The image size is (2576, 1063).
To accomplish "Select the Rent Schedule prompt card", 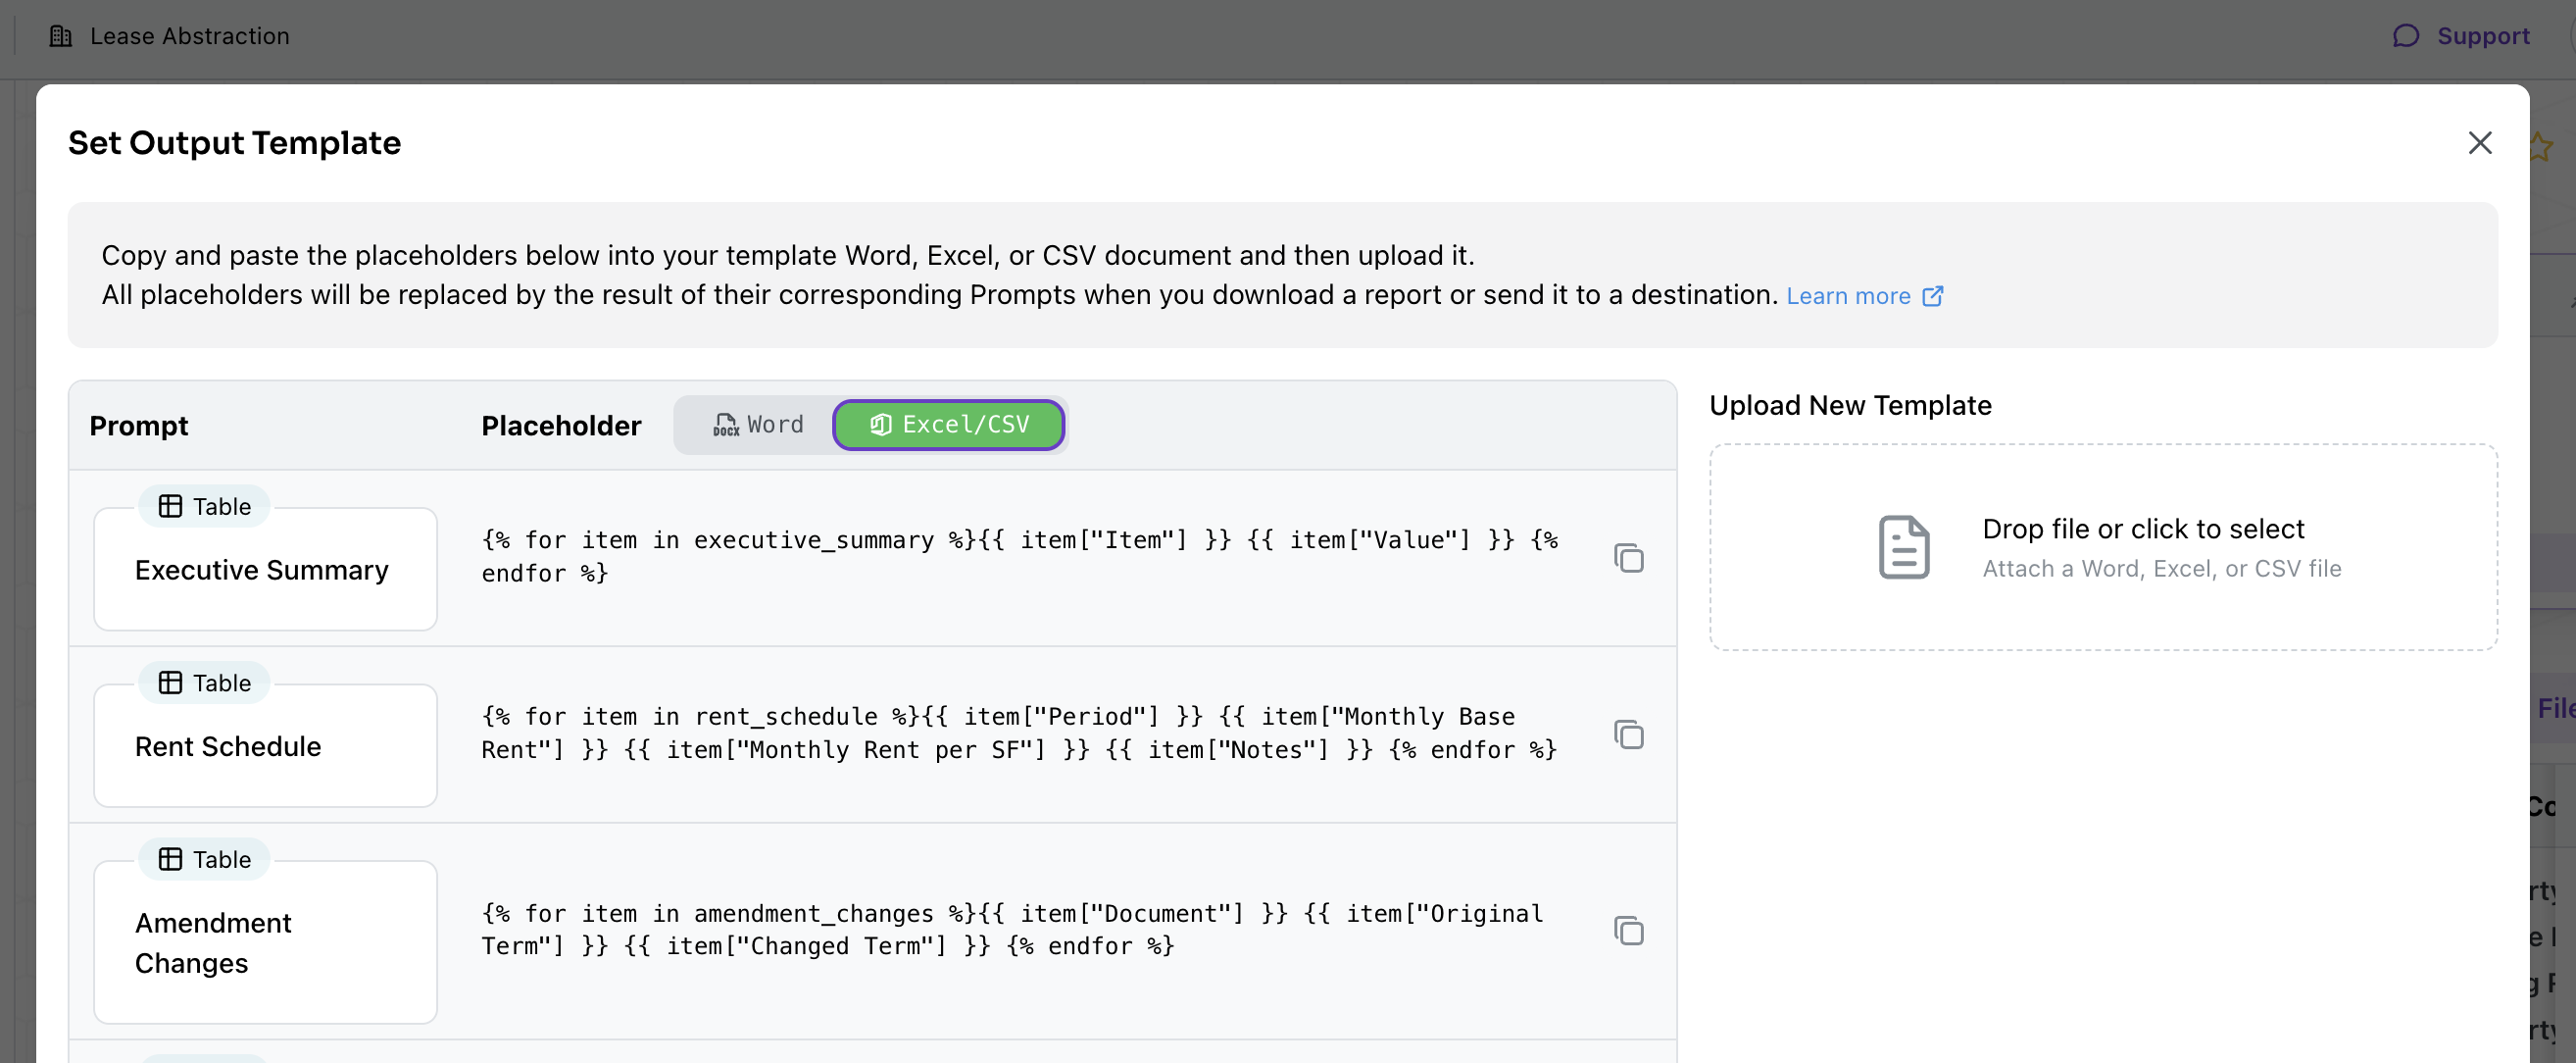I will (265, 747).
